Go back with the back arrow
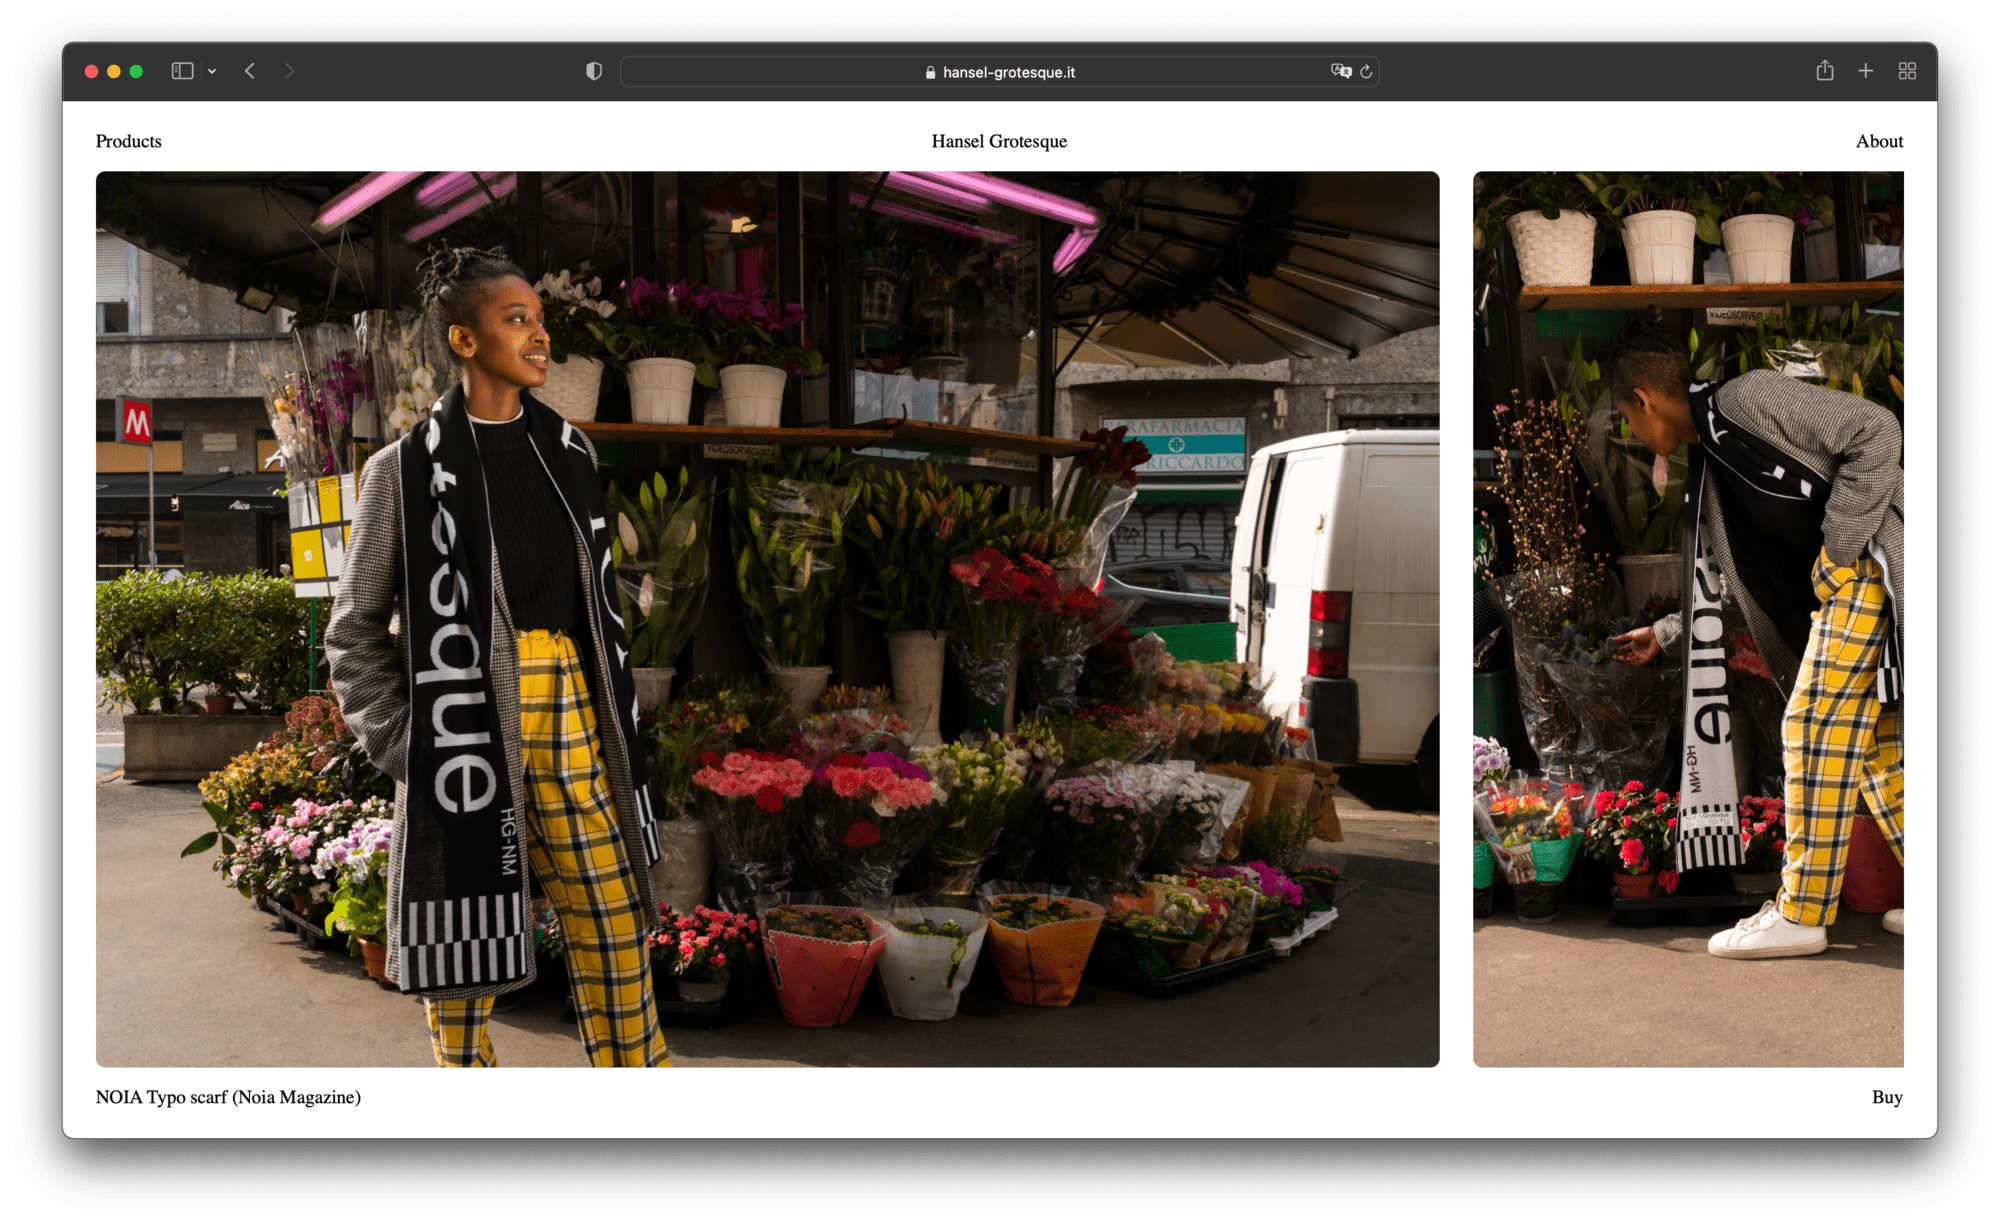2000x1221 pixels. pos(250,71)
